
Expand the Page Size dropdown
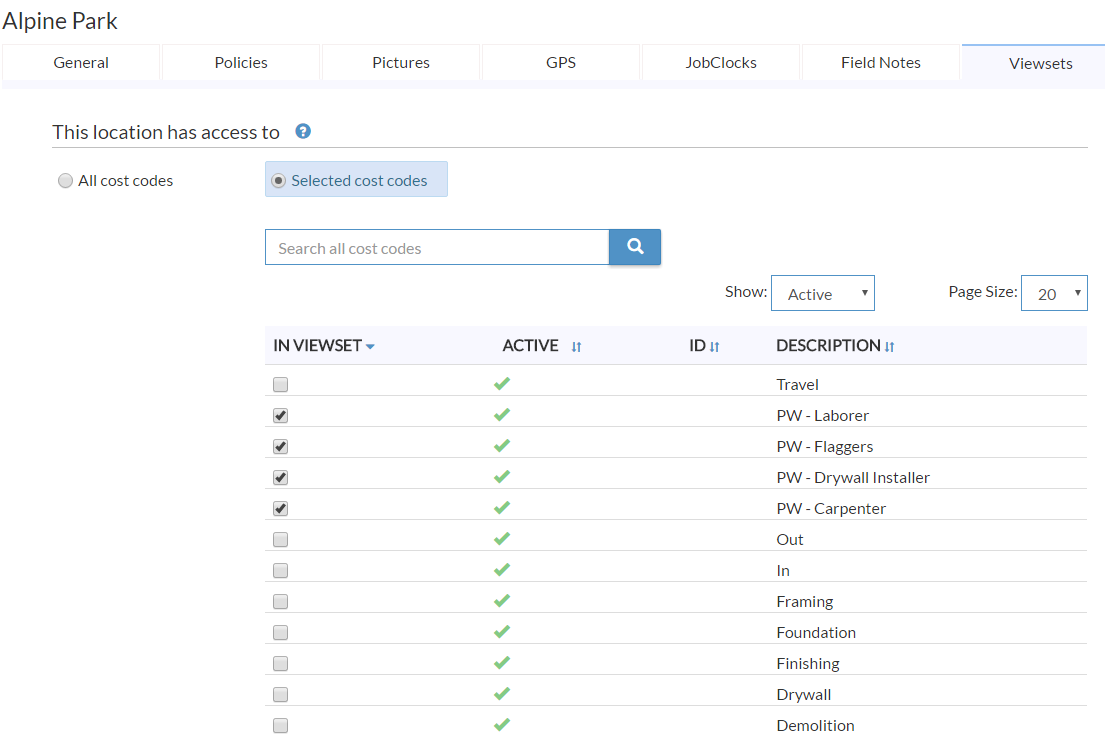[1053, 294]
